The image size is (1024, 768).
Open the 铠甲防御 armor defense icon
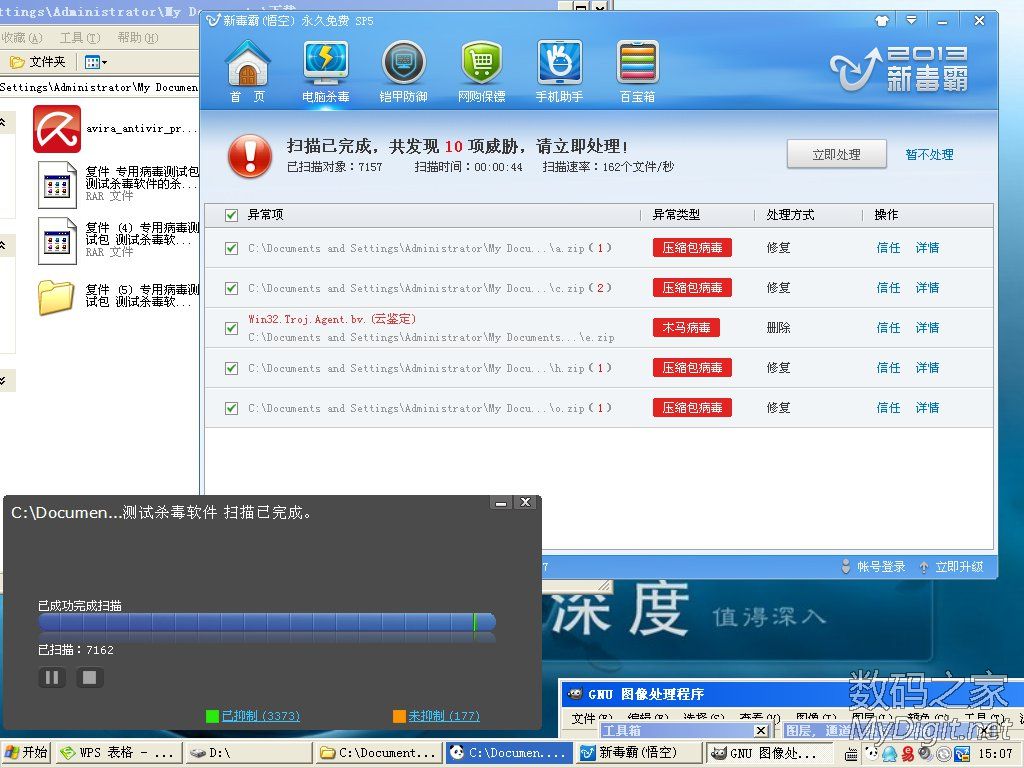(x=403, y=70)
